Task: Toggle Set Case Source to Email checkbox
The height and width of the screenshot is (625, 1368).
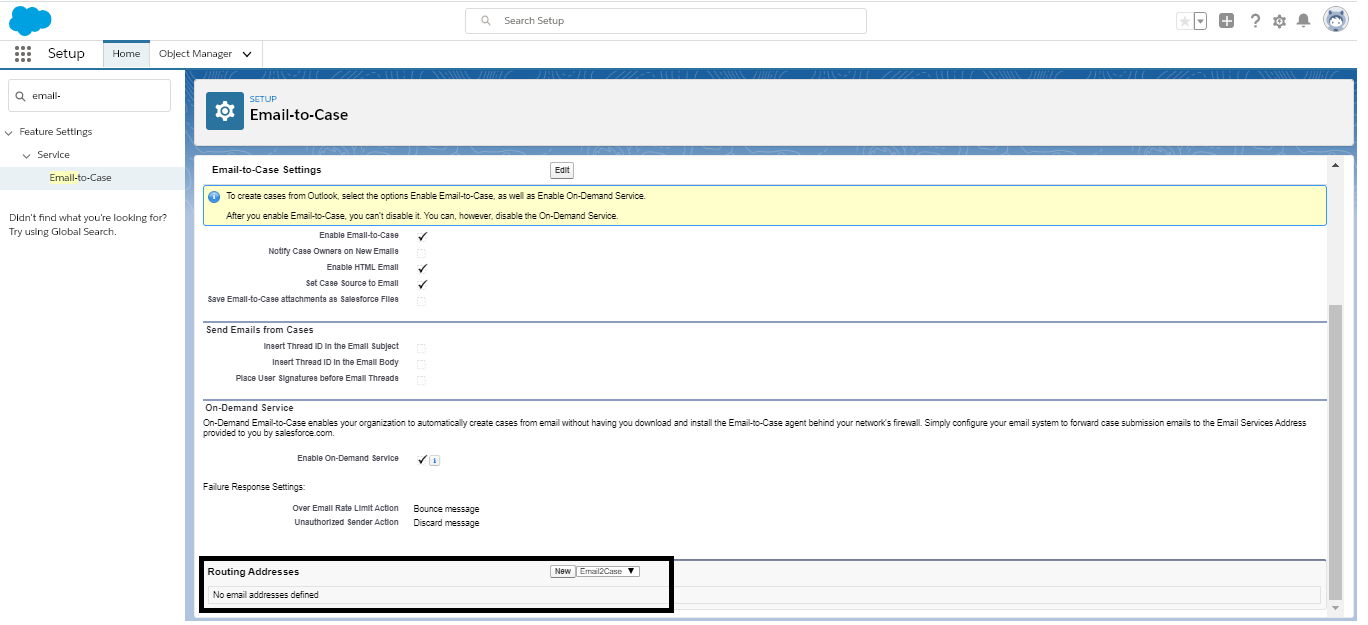Action: 422,284
